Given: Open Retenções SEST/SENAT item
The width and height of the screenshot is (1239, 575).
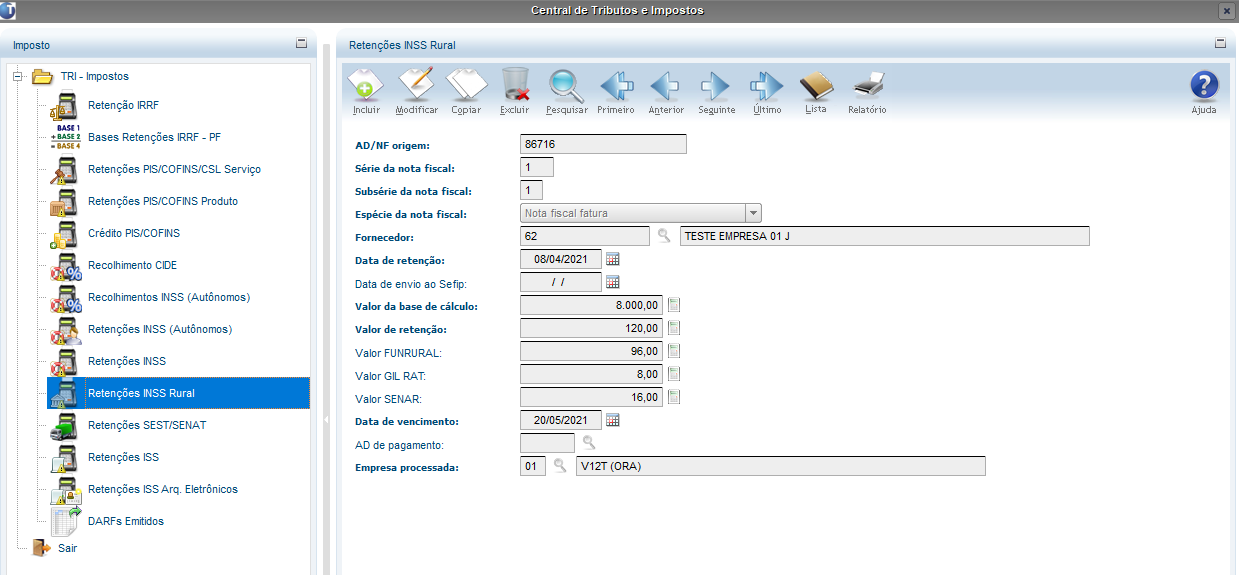Looking at the screenshot, I should click(x=147, y=425).
